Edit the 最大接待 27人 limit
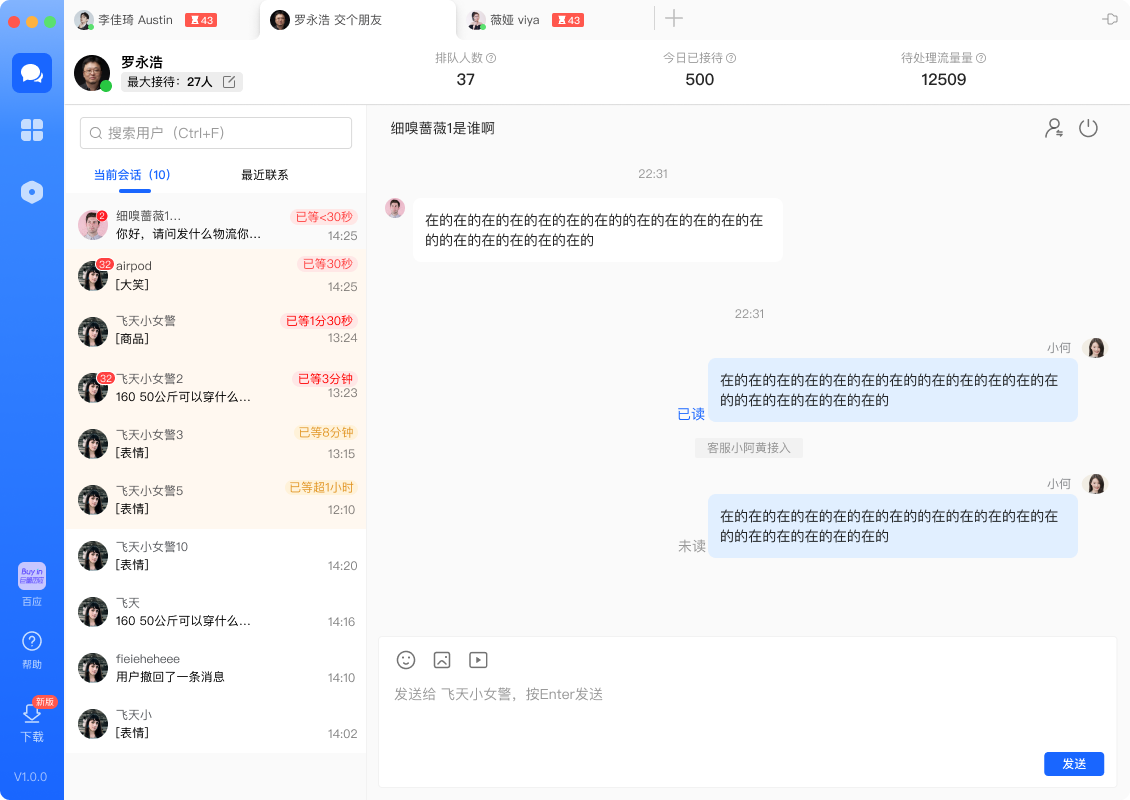This screenshot has width=1130, height=800. [x=229, y=82]
